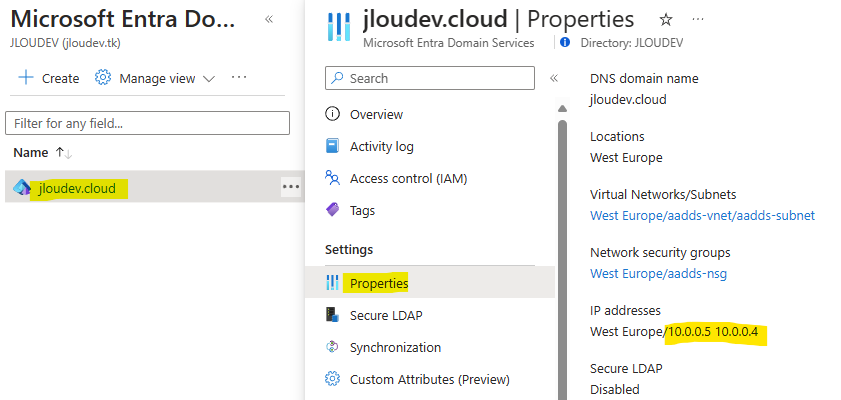The width and height of the screenshot is (841, 400).
Task: Open West Europe/aadds-nsg link
Action: coord(658,273)
